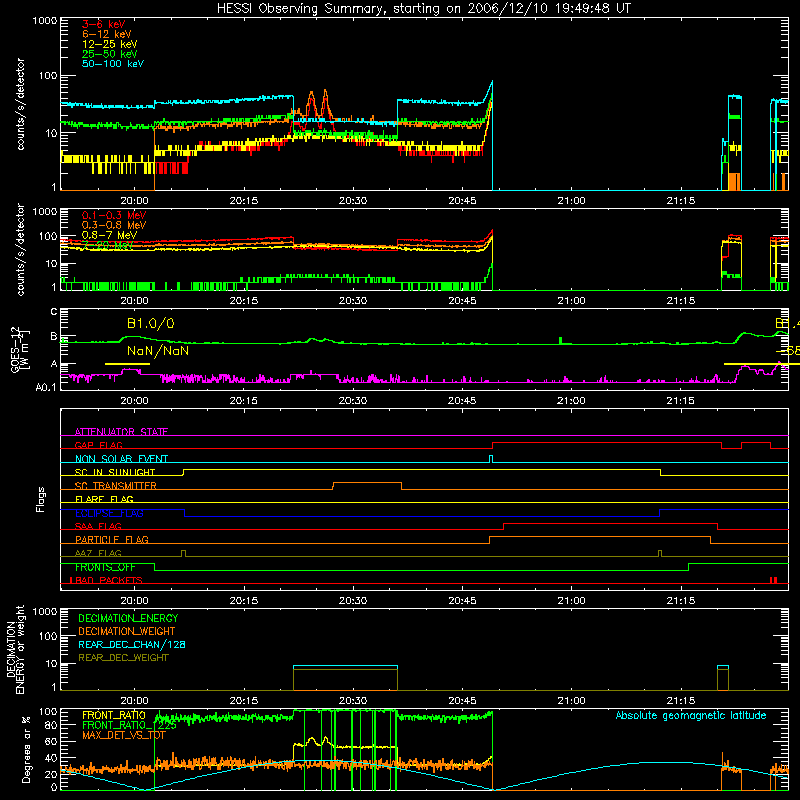Image resolution: width=800 pixels, height=800 pixels.
Task: Click 21:15 tick label under the decimation panel
Action: [x=681, y=701]
